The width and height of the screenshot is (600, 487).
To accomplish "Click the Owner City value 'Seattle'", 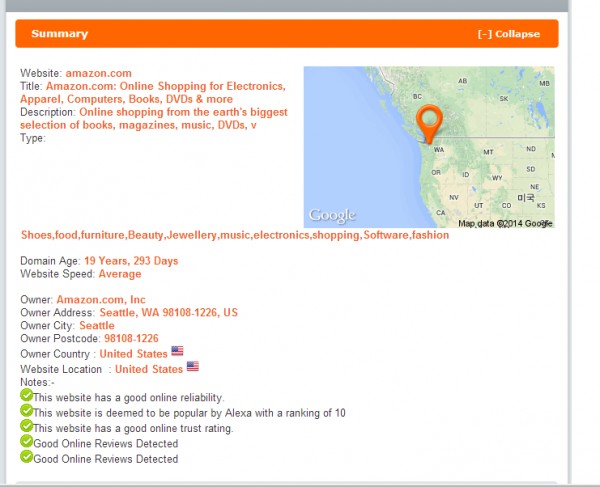I will pyautogui.click(x=97, y=326).
